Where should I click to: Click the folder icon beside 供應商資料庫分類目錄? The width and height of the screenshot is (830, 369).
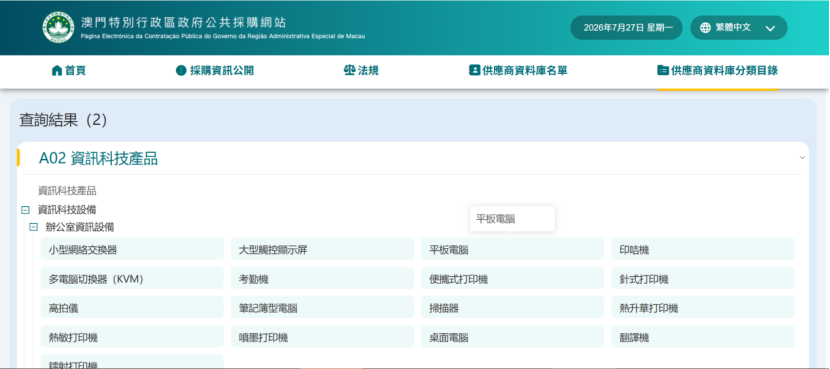pos(663,70)
